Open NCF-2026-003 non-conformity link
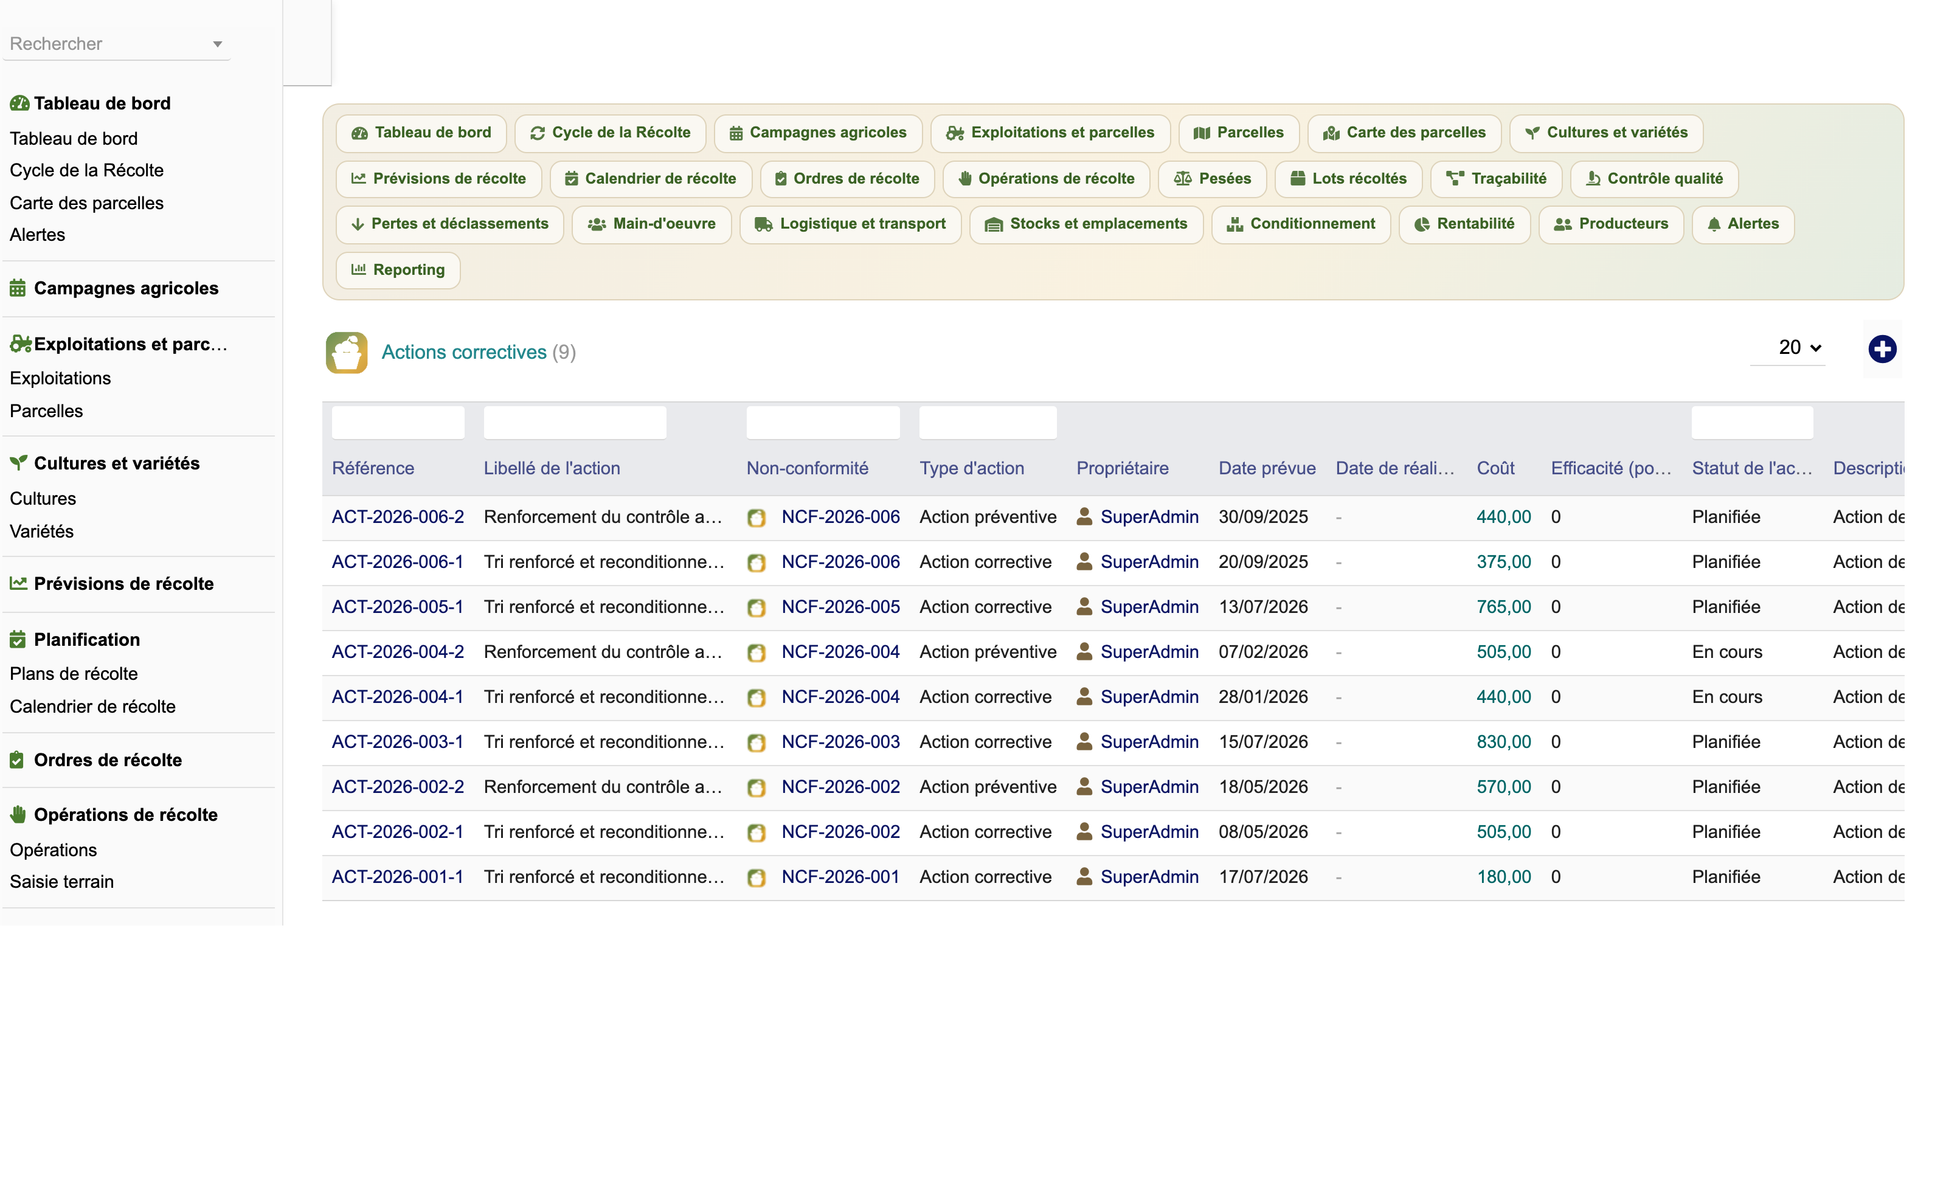 (840, 742)
